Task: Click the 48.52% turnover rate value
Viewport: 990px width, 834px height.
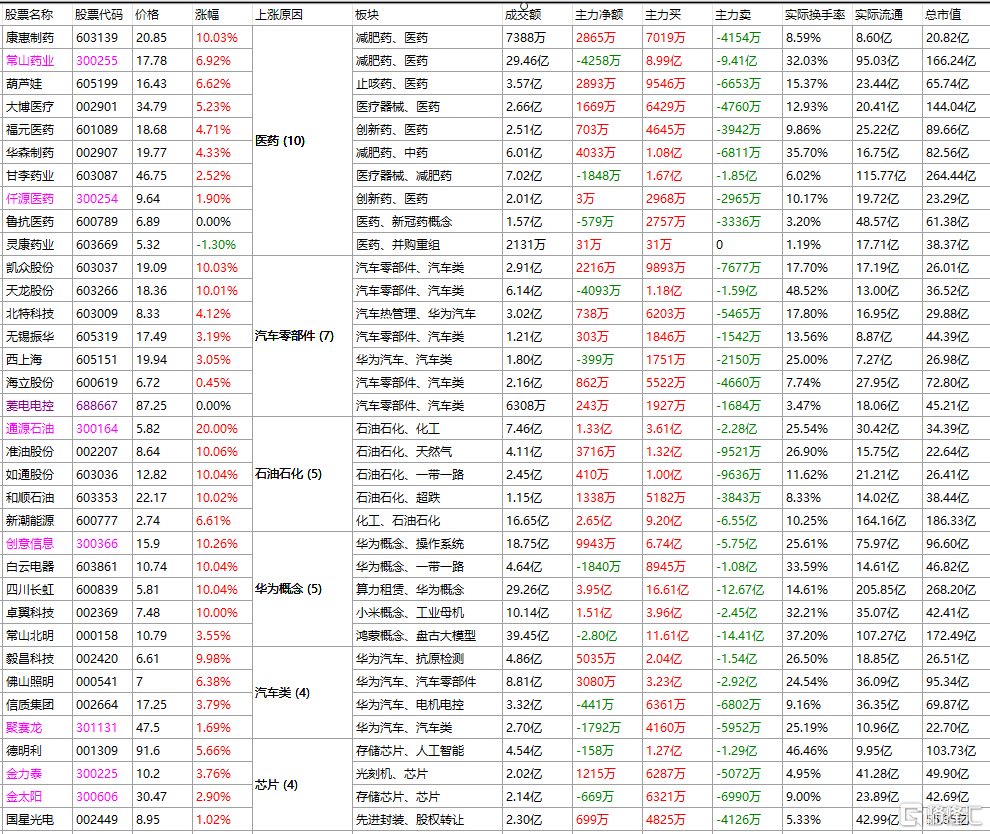Action: click(x=806, y=291)
